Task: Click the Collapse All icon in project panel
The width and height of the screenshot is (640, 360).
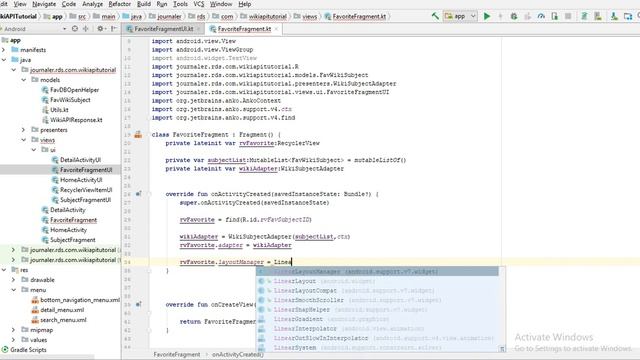Action: pos(86,29)
